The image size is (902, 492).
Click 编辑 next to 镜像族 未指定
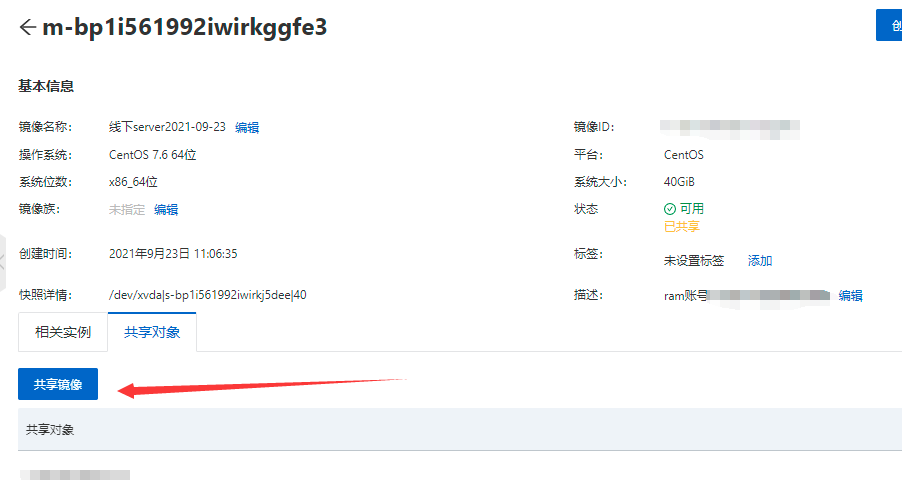click(x=166, y=209)
